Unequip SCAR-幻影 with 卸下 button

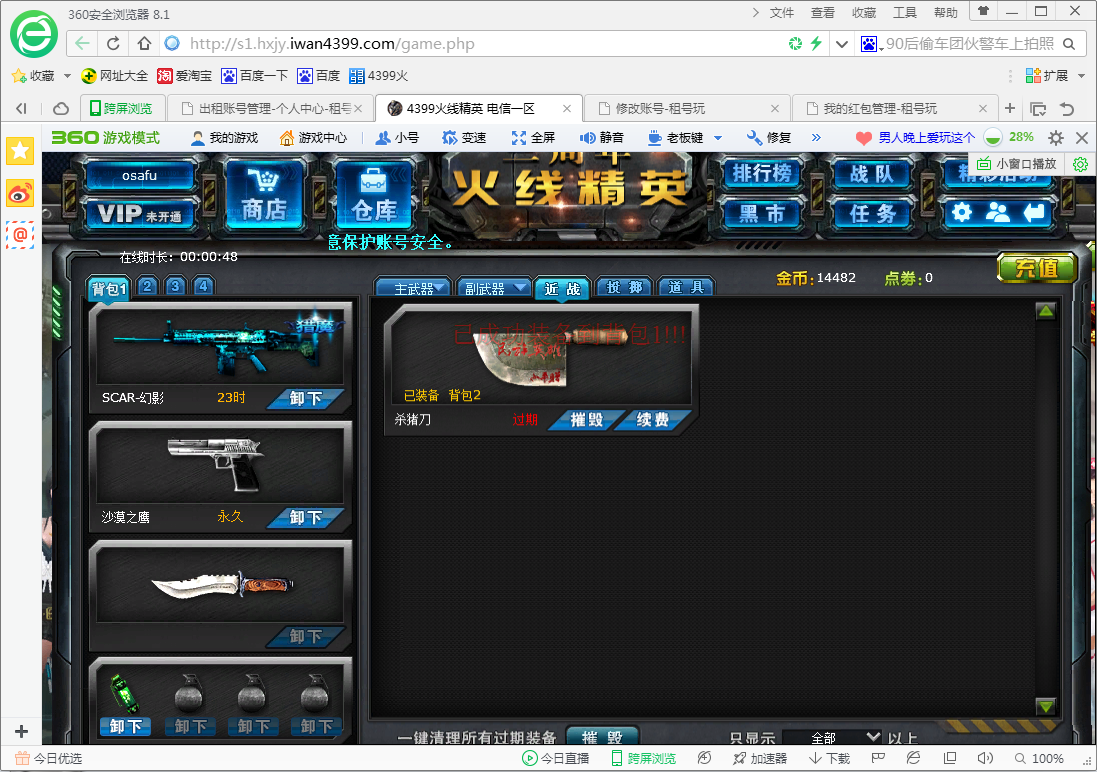tap(305, 398)
